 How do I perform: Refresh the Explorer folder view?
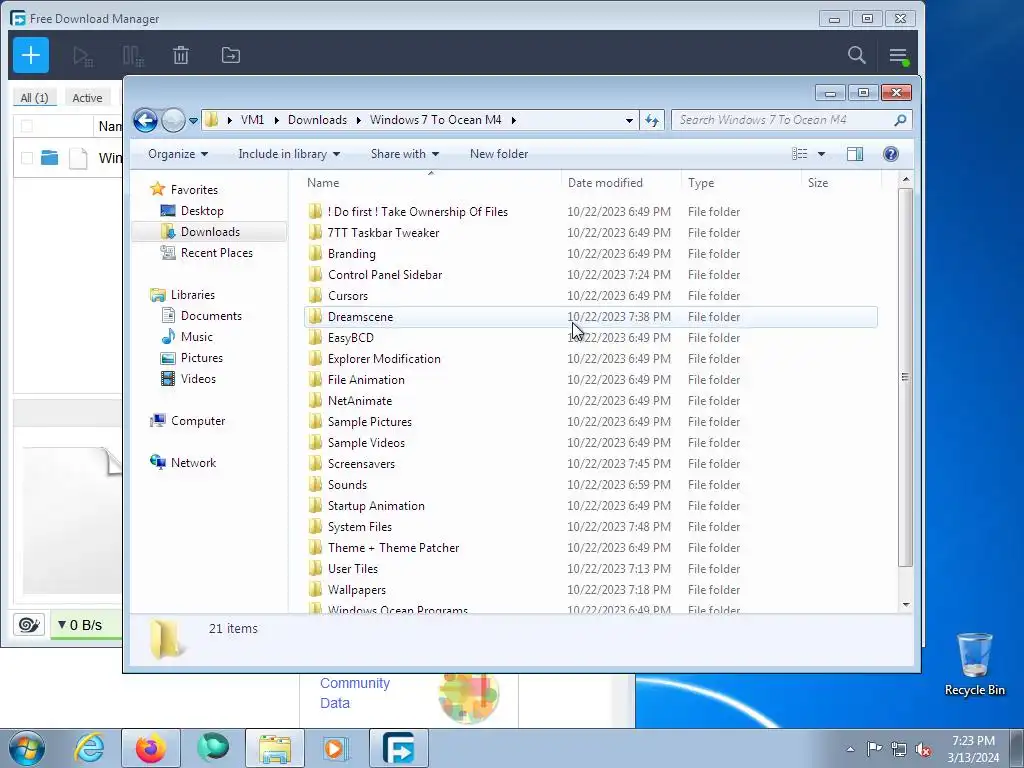pyautogui.click(x=652, y=120)
